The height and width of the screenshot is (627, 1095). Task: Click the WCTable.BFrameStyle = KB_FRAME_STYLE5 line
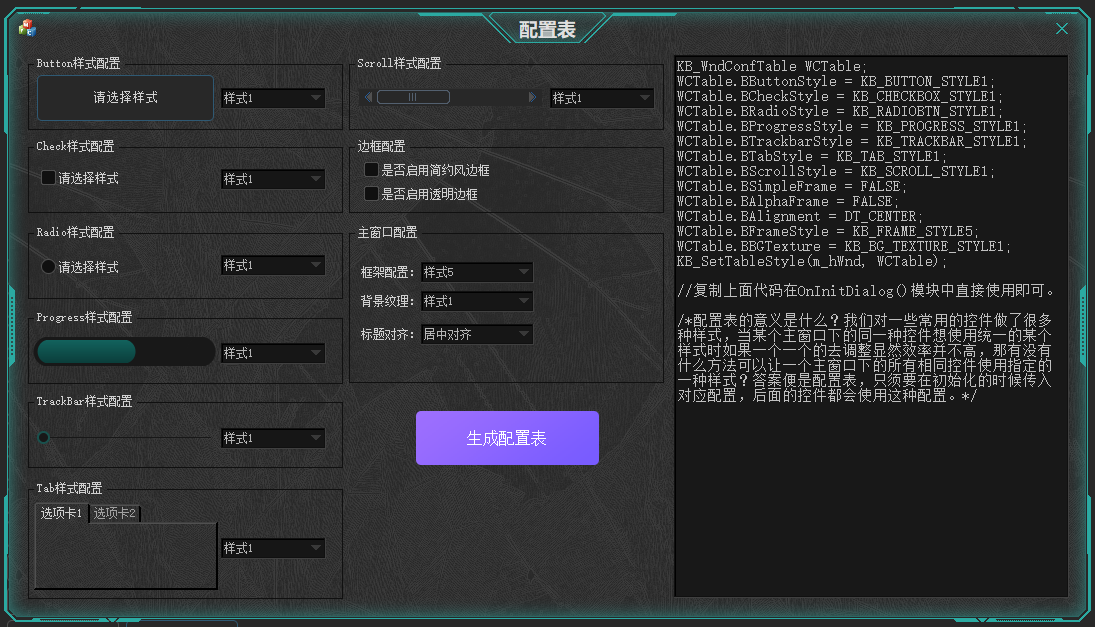pos(828,231)
